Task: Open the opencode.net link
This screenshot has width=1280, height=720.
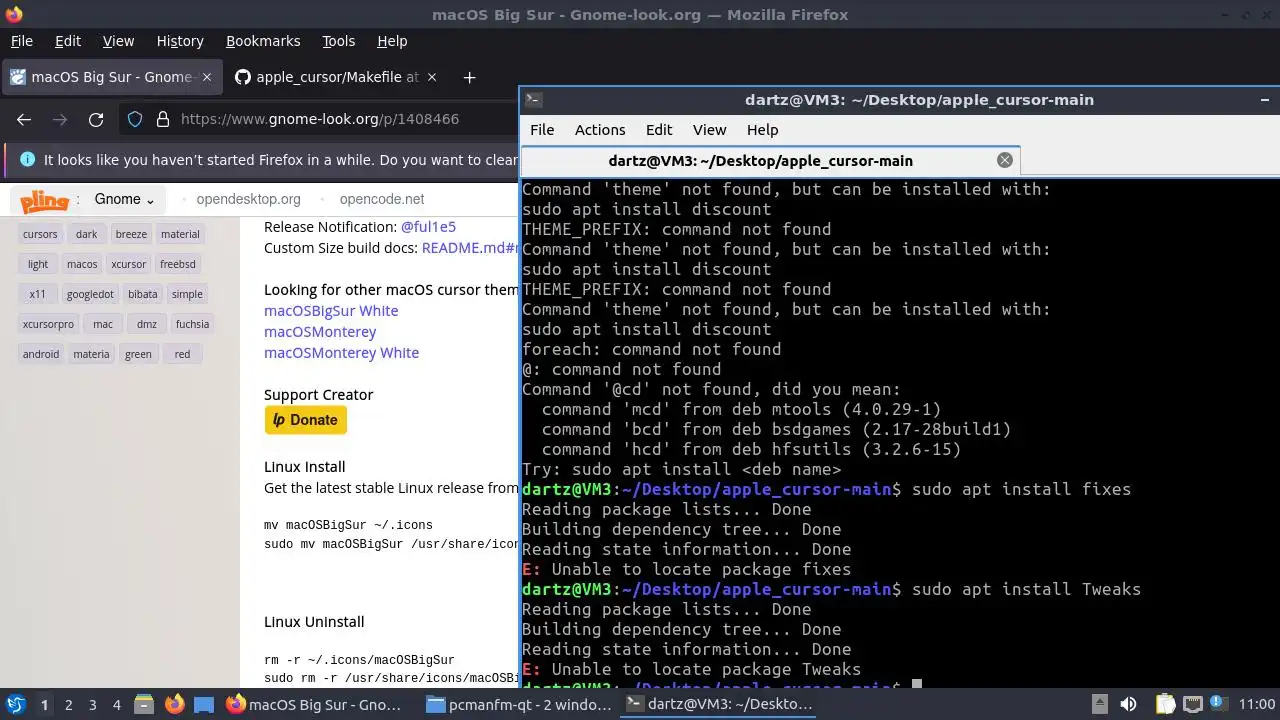Action: click(x=382, y=199)
